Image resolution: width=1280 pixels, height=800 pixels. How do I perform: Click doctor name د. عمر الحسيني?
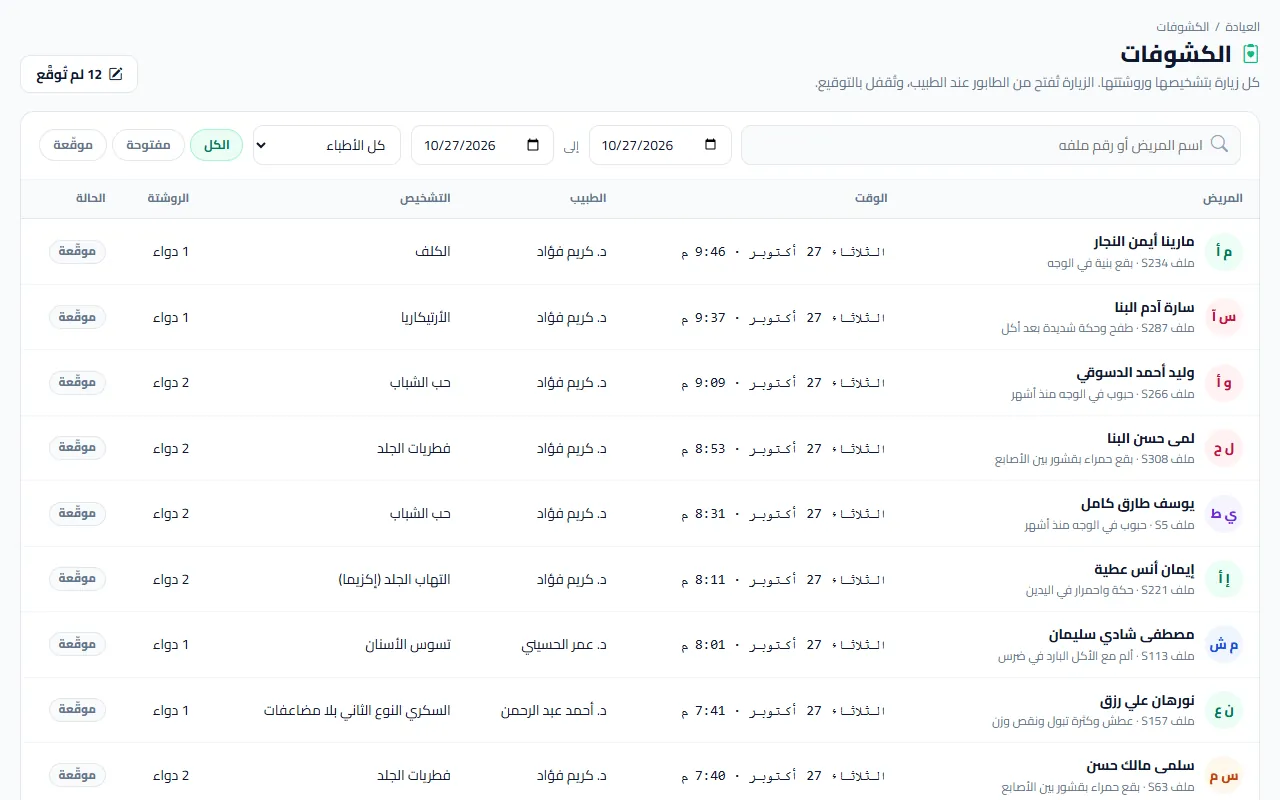[x=564, y=645]
